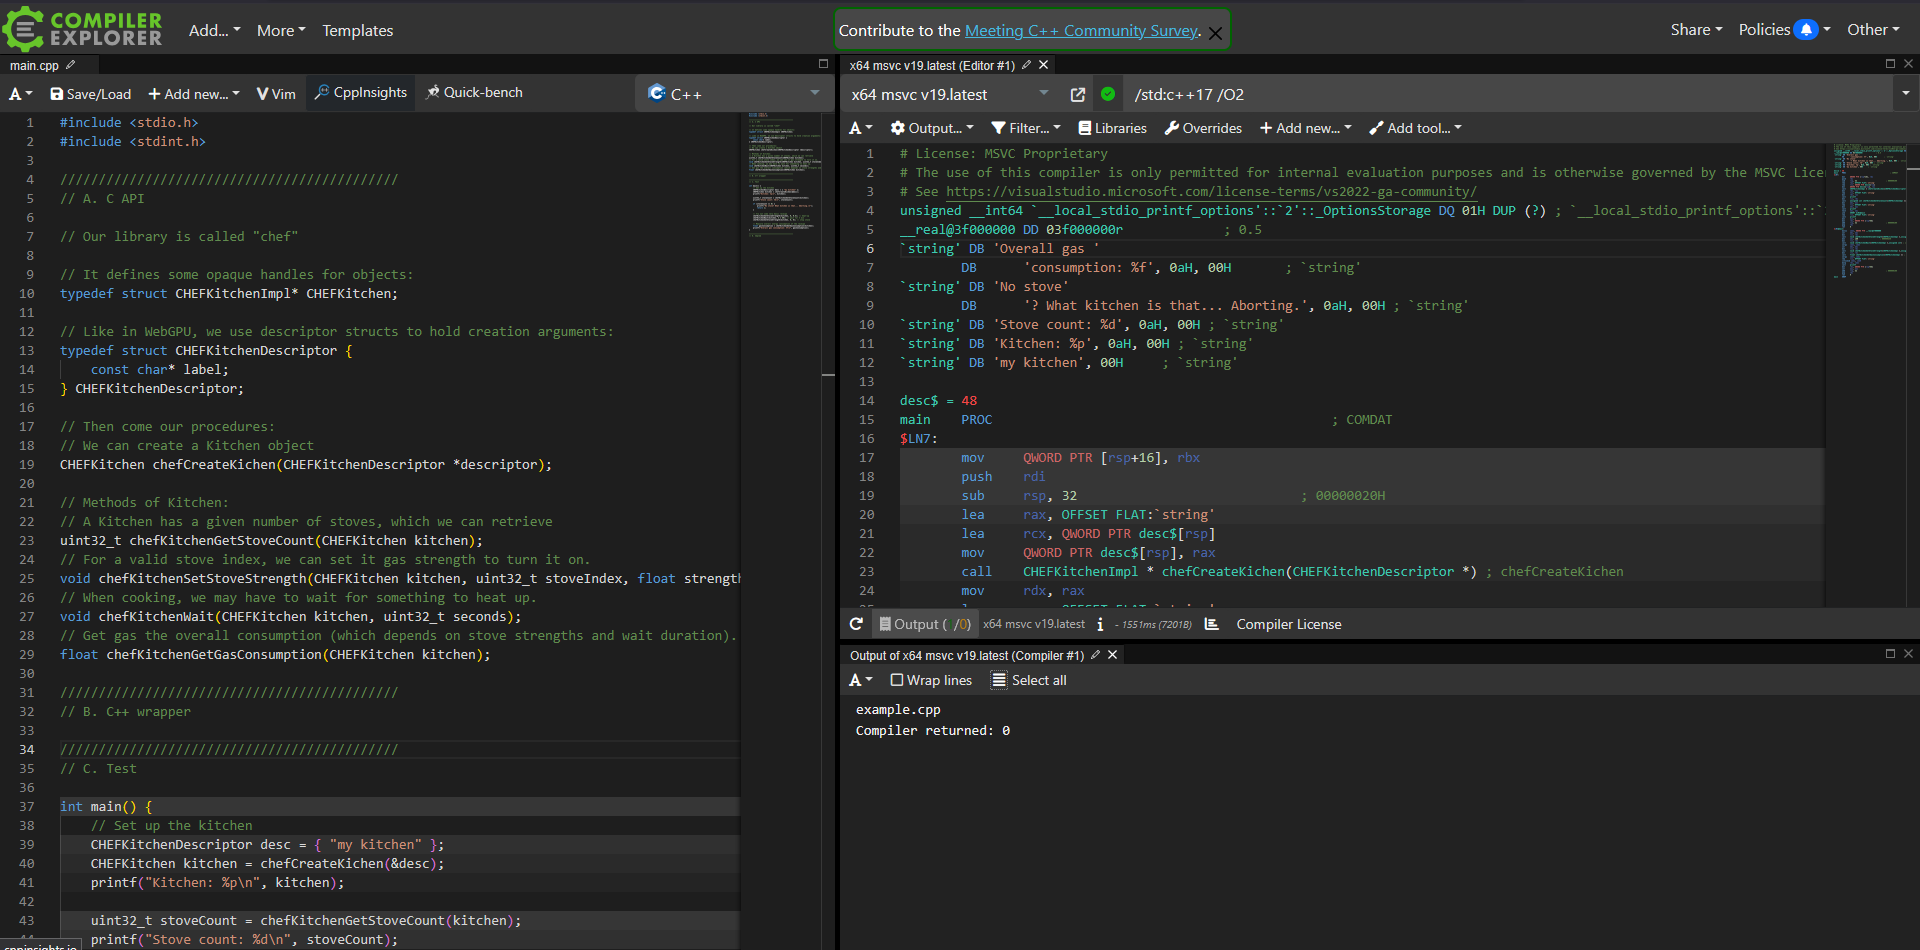
Task: Click the license URL in assembly output
Action: tap(1211, 192)
